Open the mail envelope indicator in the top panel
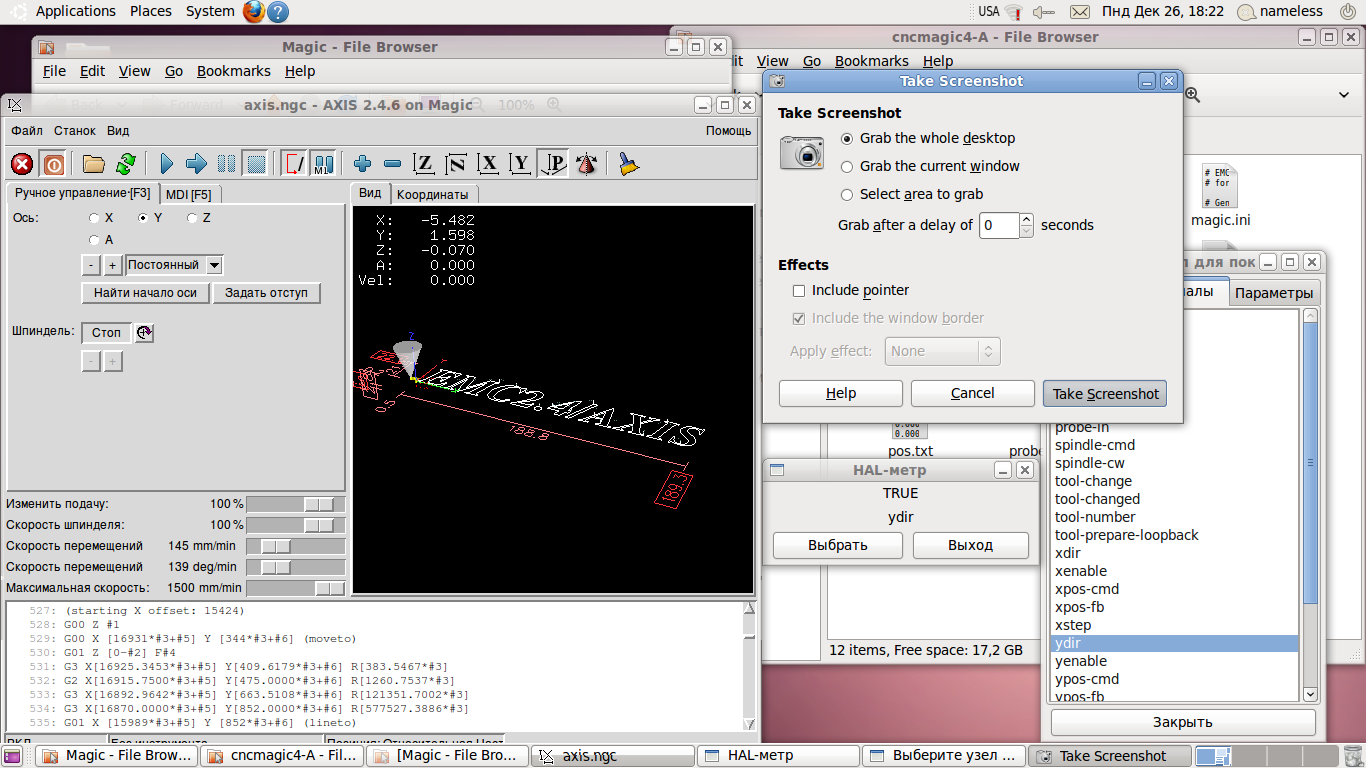The height and width of the screenshot is (768, 1366). (x=1079, y=12)
